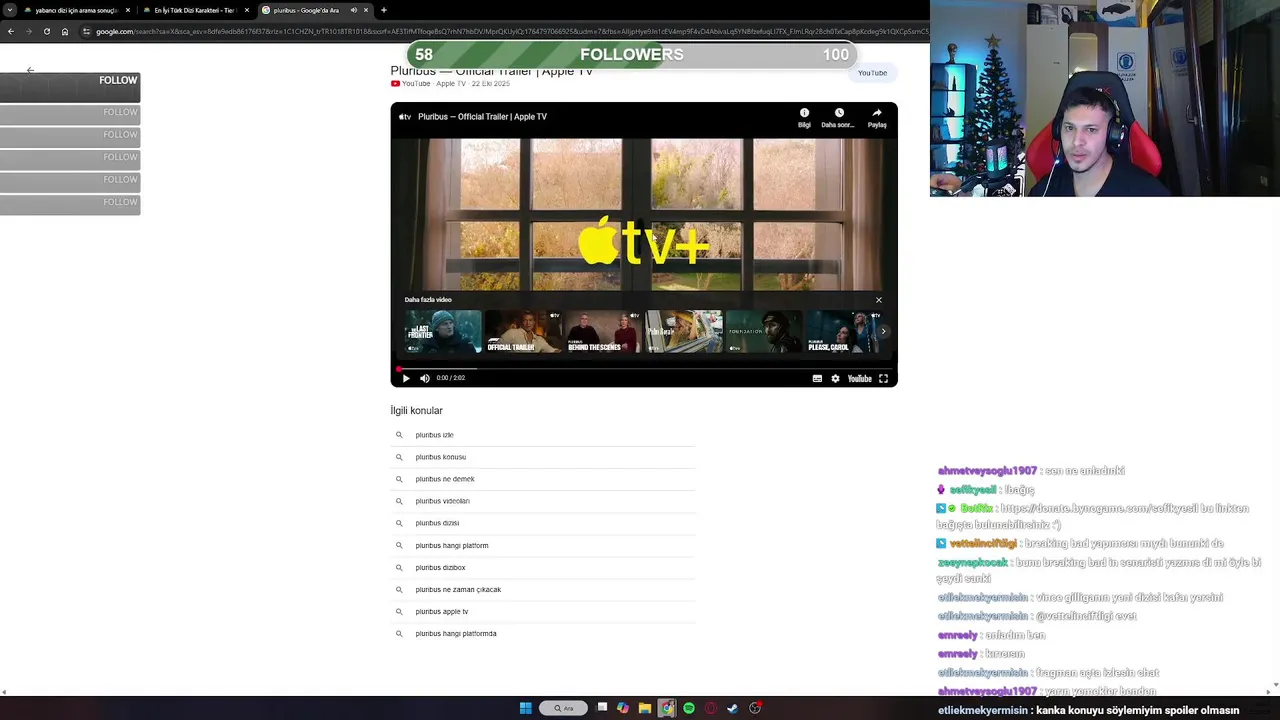The height and width of the screenshot is (720, 1280).
Task: Launch Copilot from the taskbar
Action: click(623, 708)
